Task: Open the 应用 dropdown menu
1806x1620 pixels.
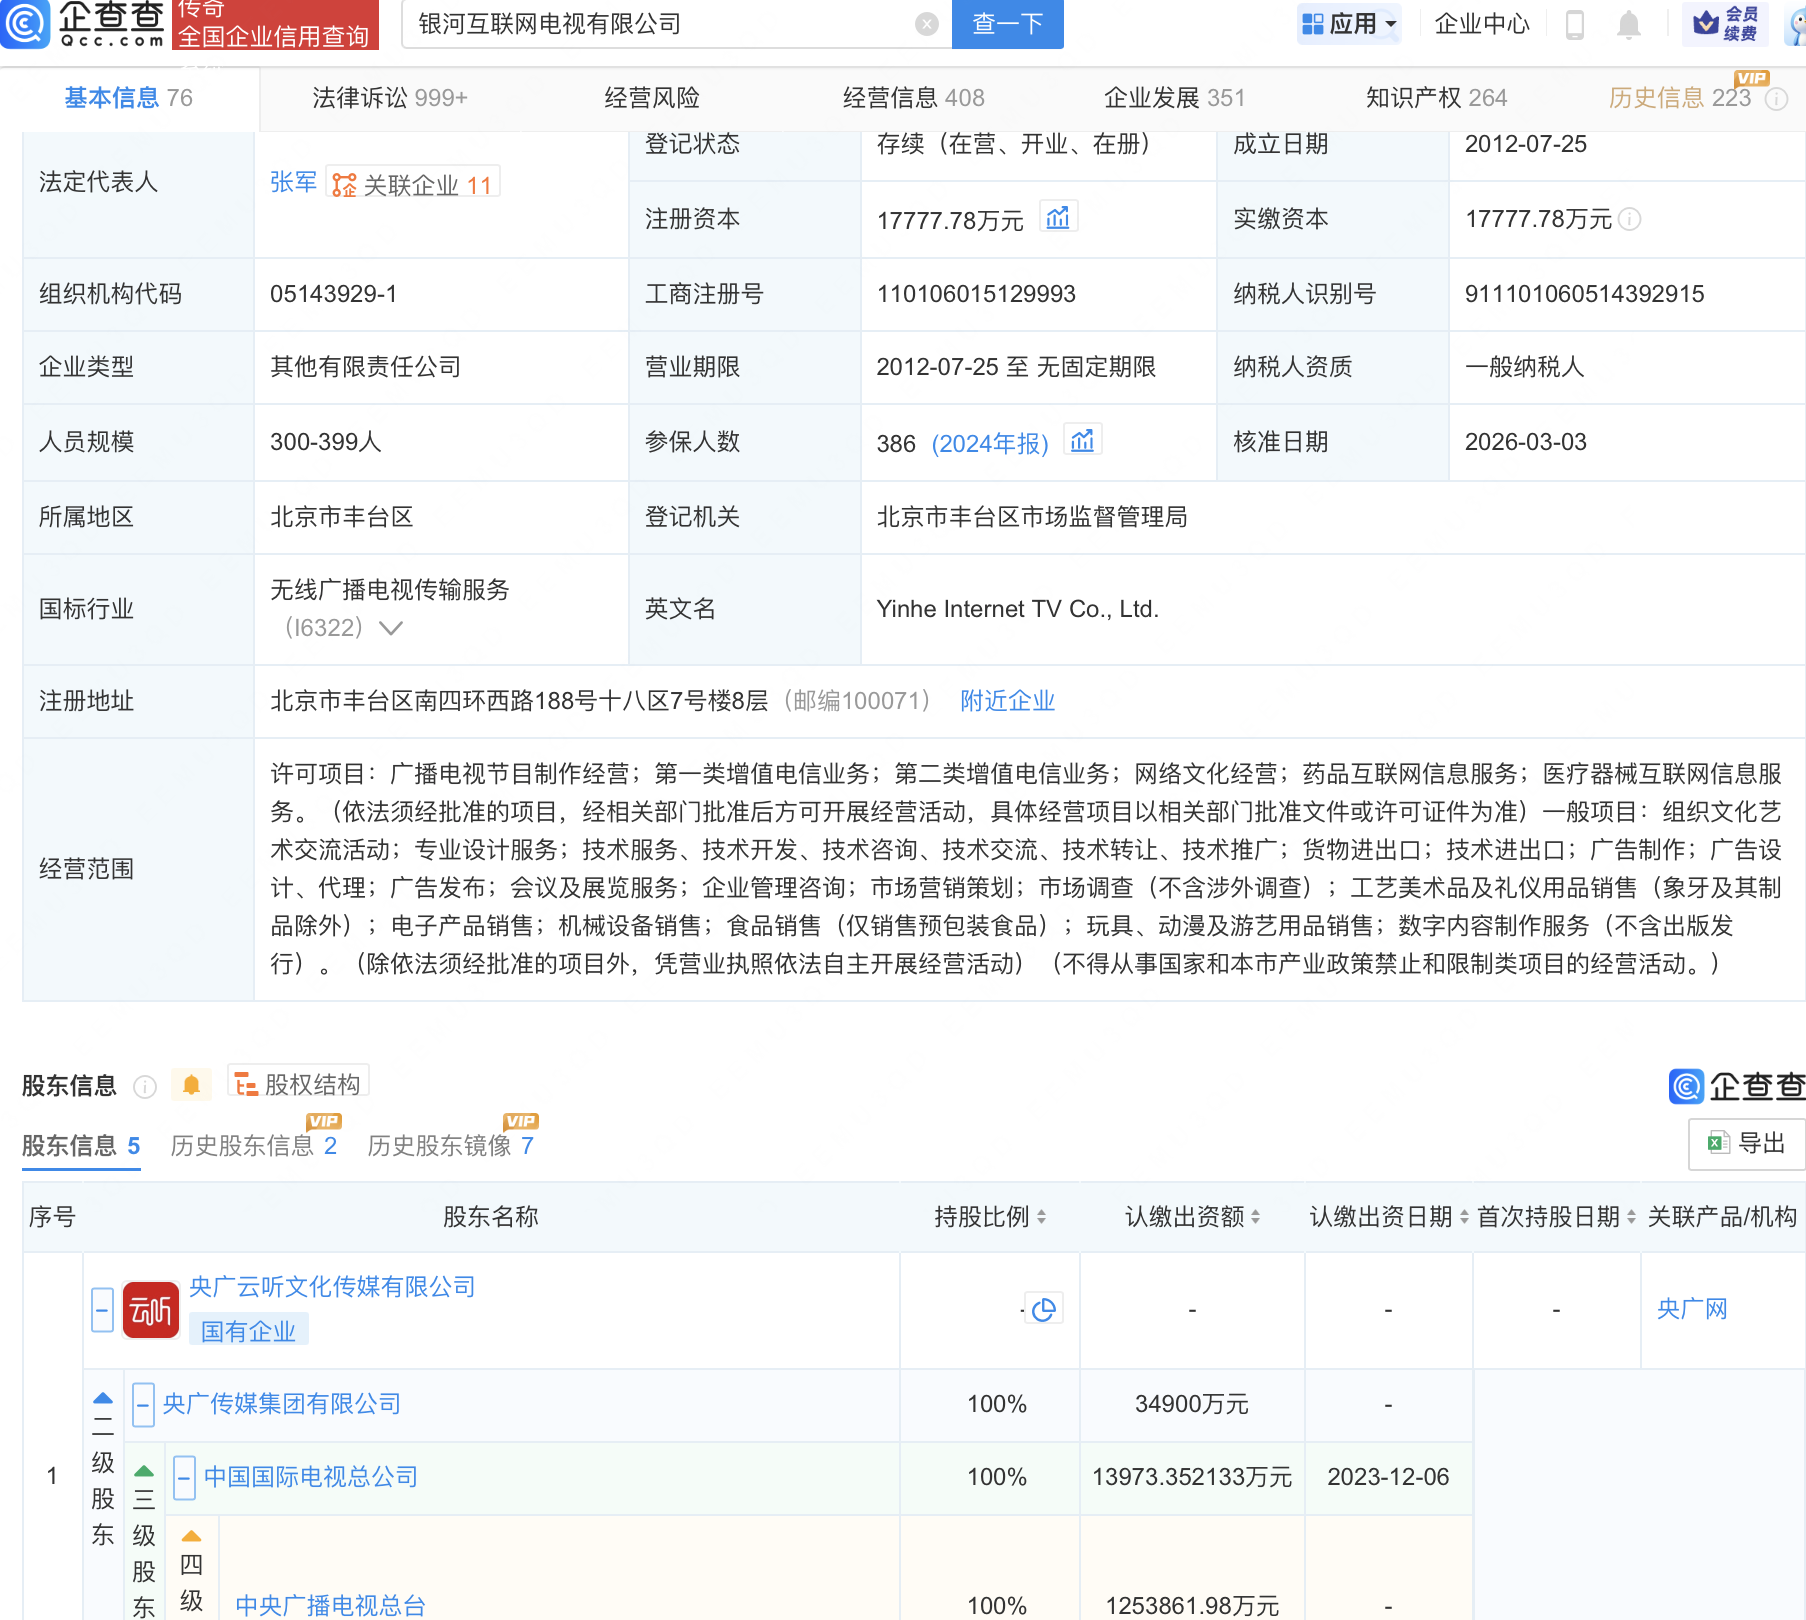Action: coord(1349,24)
